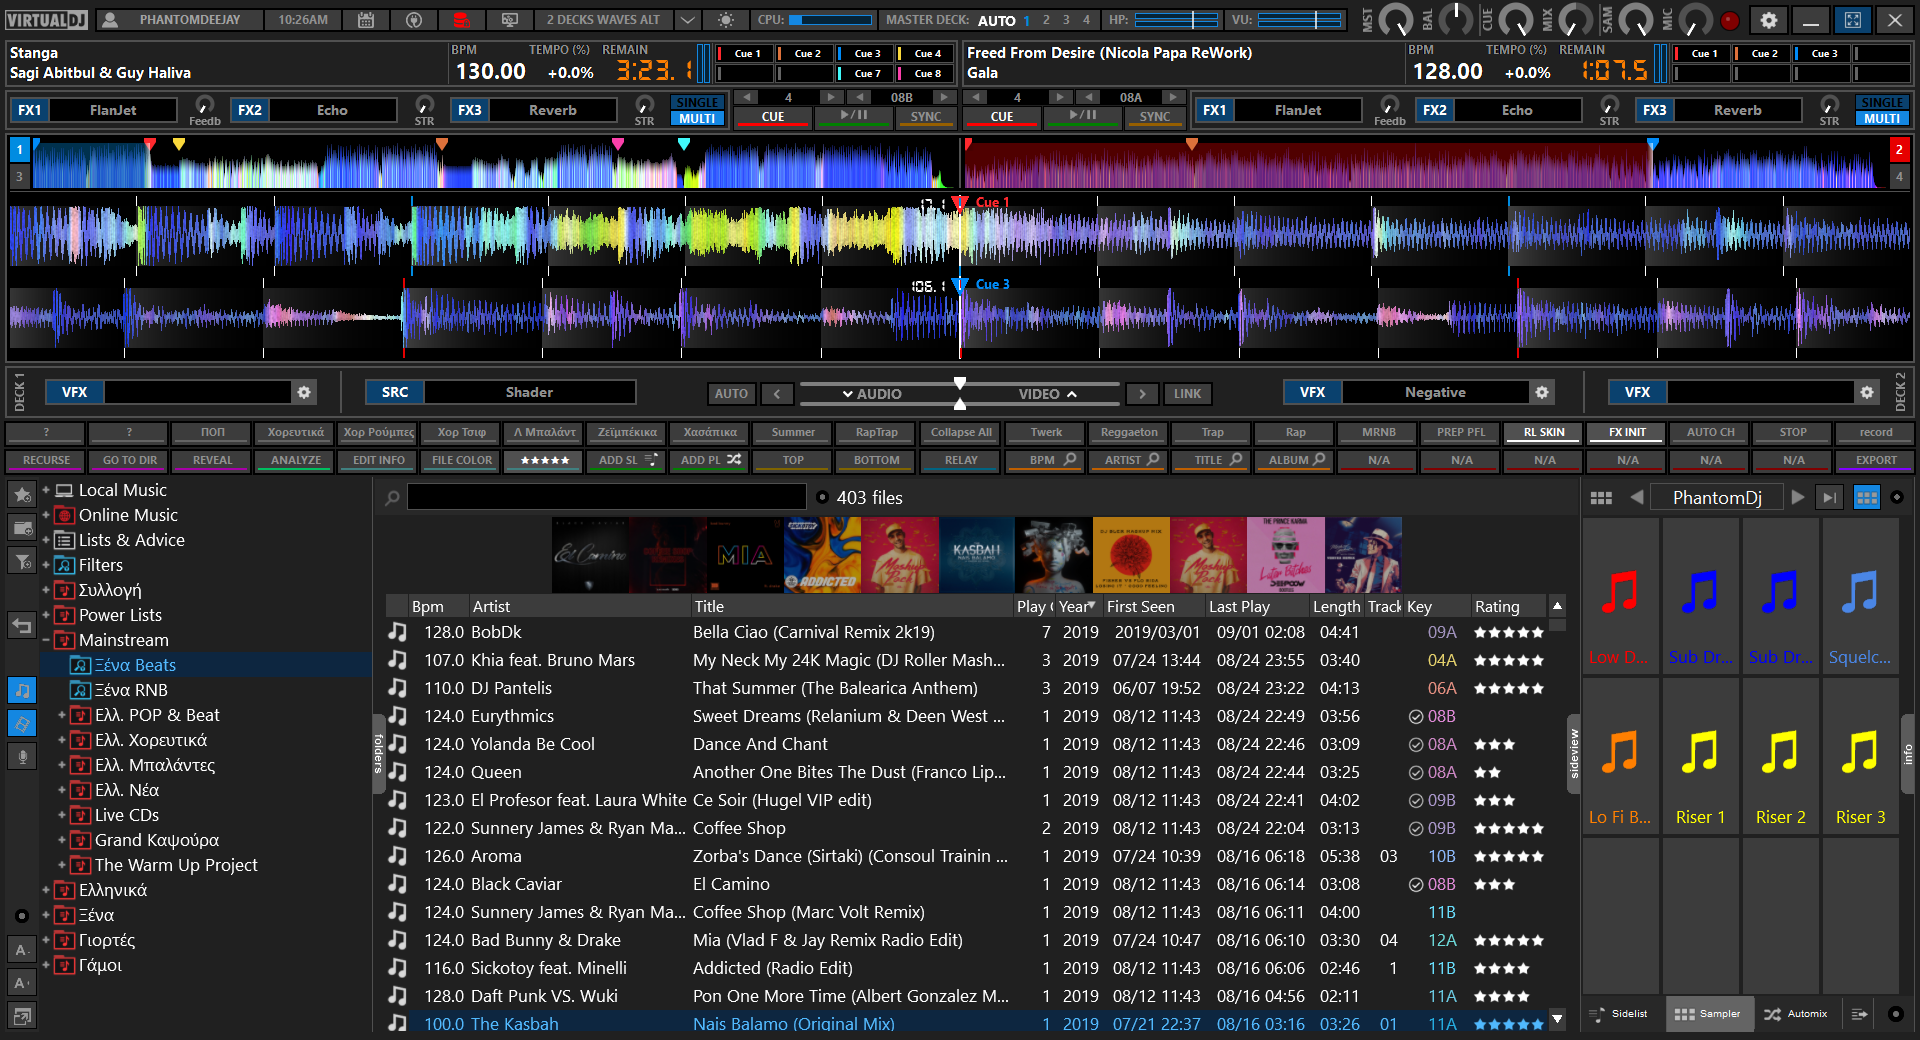Jump to Cue 1 marker on deck waveform
Screen dimensions: 1920x1040
point(960,202)
